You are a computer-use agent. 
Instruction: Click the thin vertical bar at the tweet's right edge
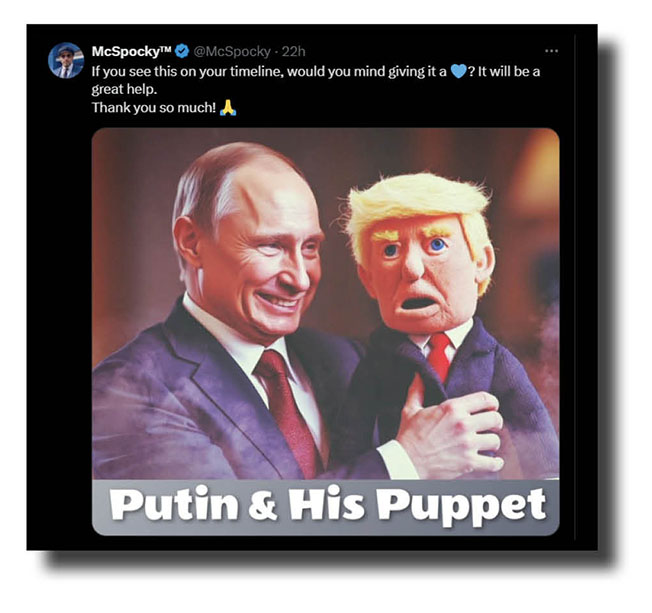575,287
